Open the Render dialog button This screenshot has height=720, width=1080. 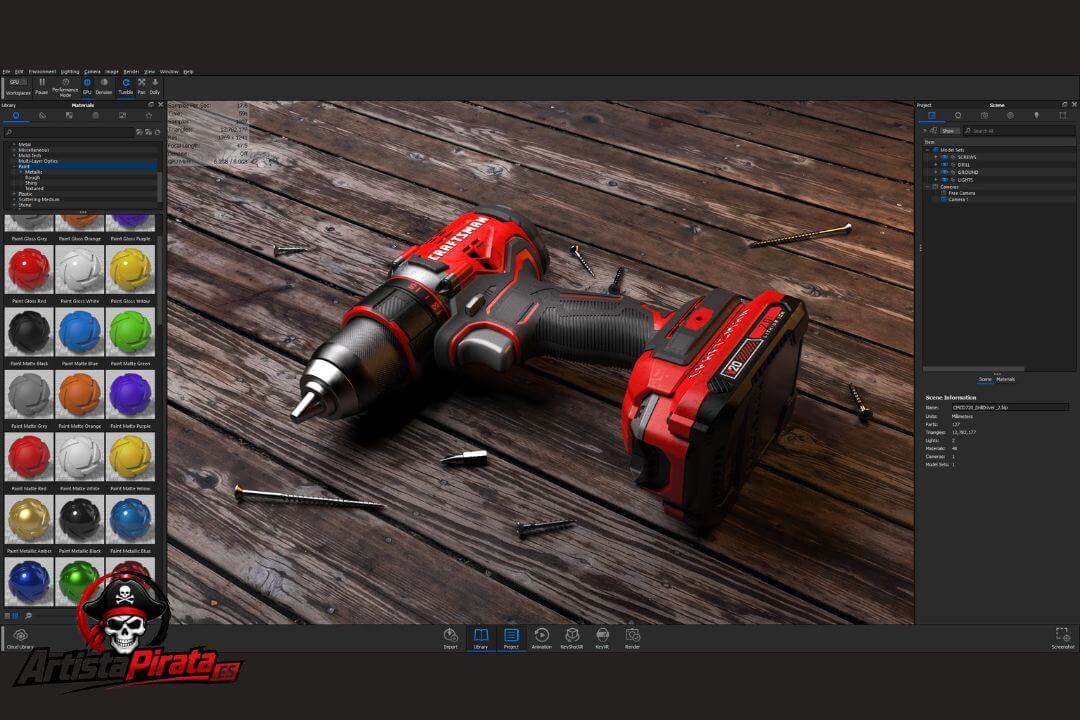coord(632,638)
